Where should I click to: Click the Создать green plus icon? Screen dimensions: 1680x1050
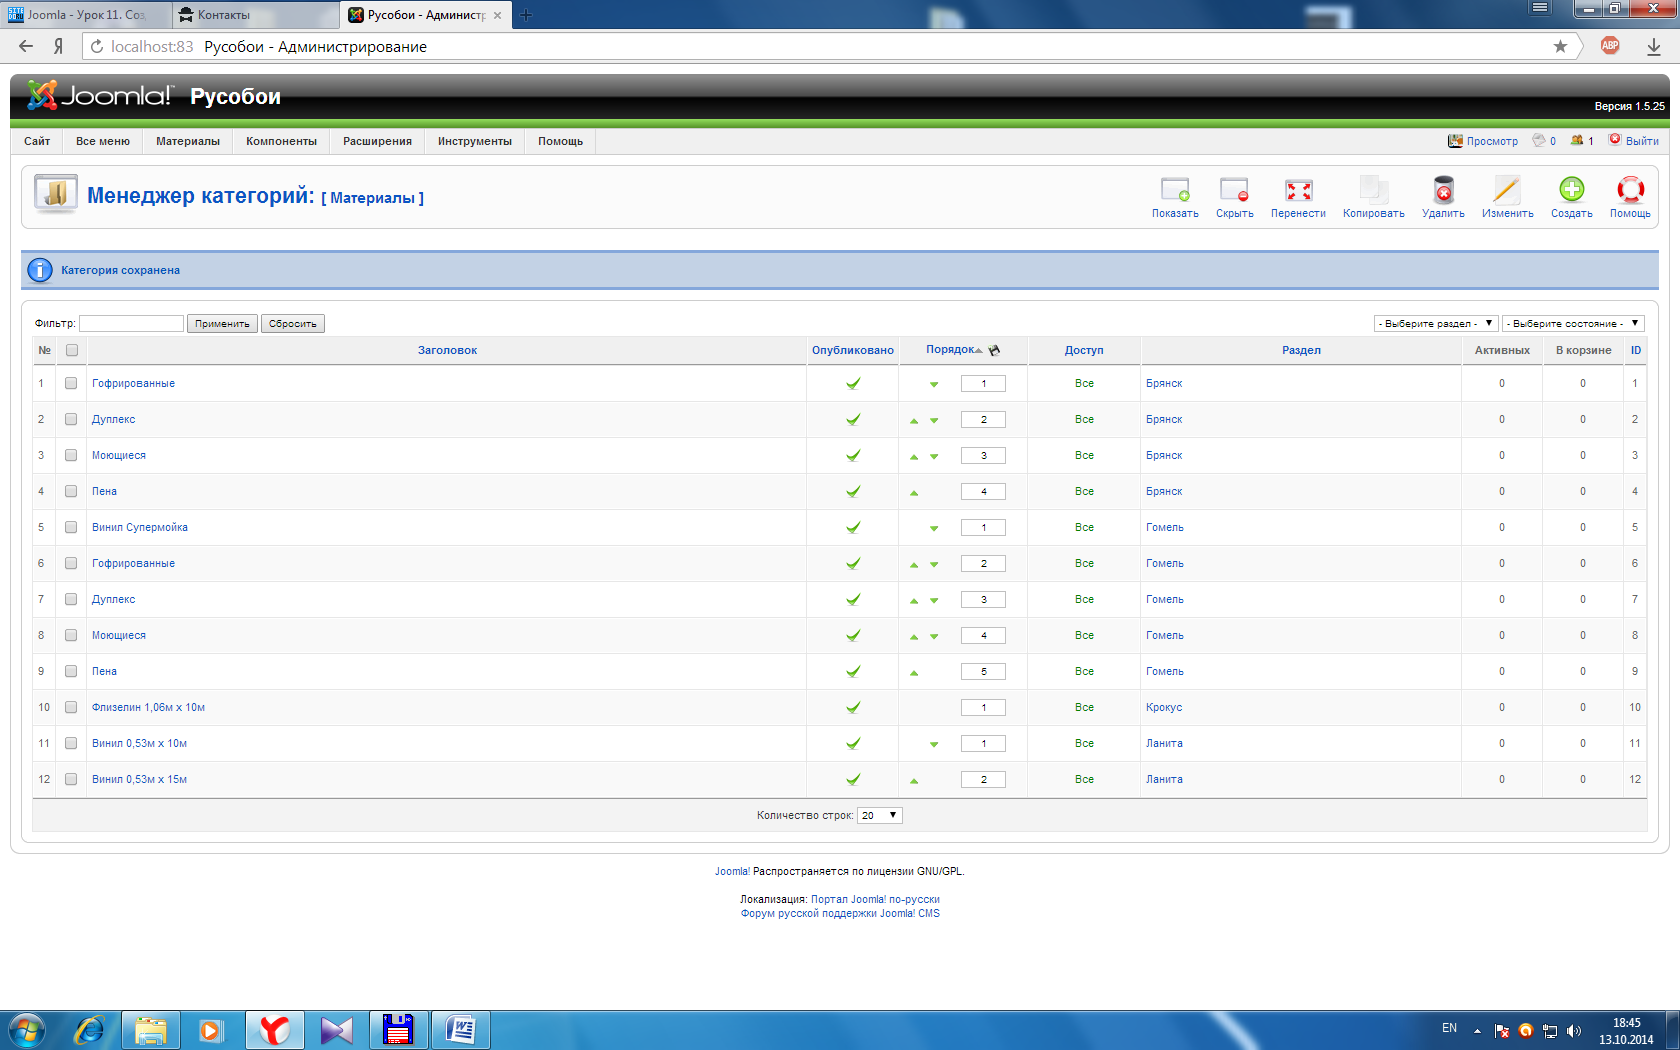pos(1571,190)
